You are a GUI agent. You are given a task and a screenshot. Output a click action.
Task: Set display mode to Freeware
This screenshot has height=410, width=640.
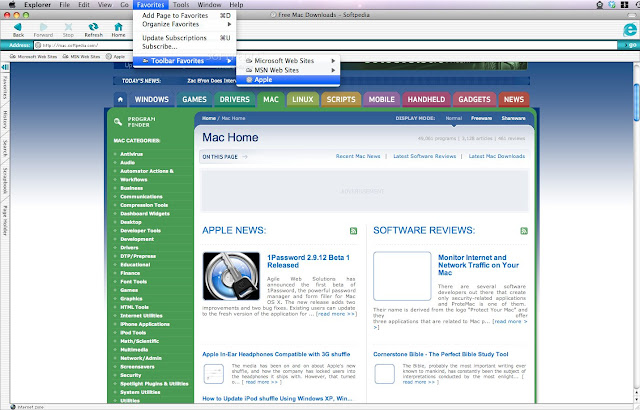(x=481, y=118)
